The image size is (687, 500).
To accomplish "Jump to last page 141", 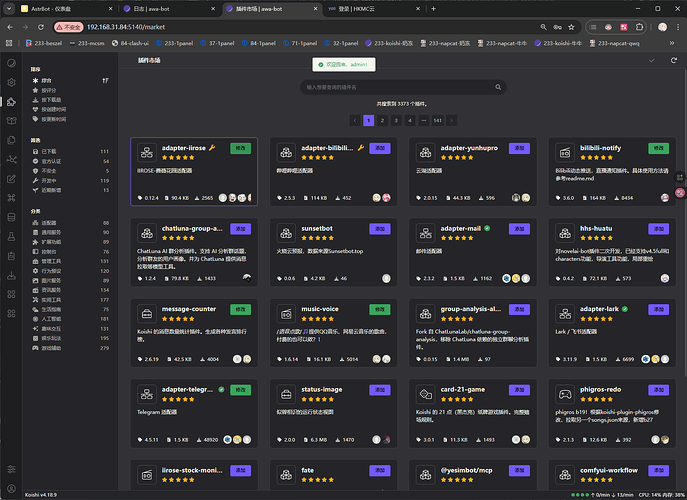I will pyautogui.click(x=437, y=120).
